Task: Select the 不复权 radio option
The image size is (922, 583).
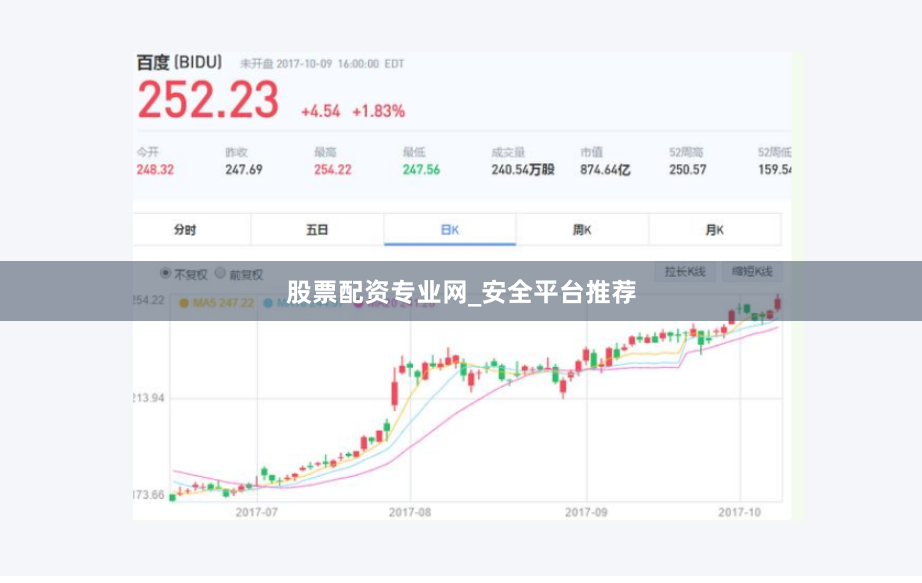Action: tap(165, 273)
